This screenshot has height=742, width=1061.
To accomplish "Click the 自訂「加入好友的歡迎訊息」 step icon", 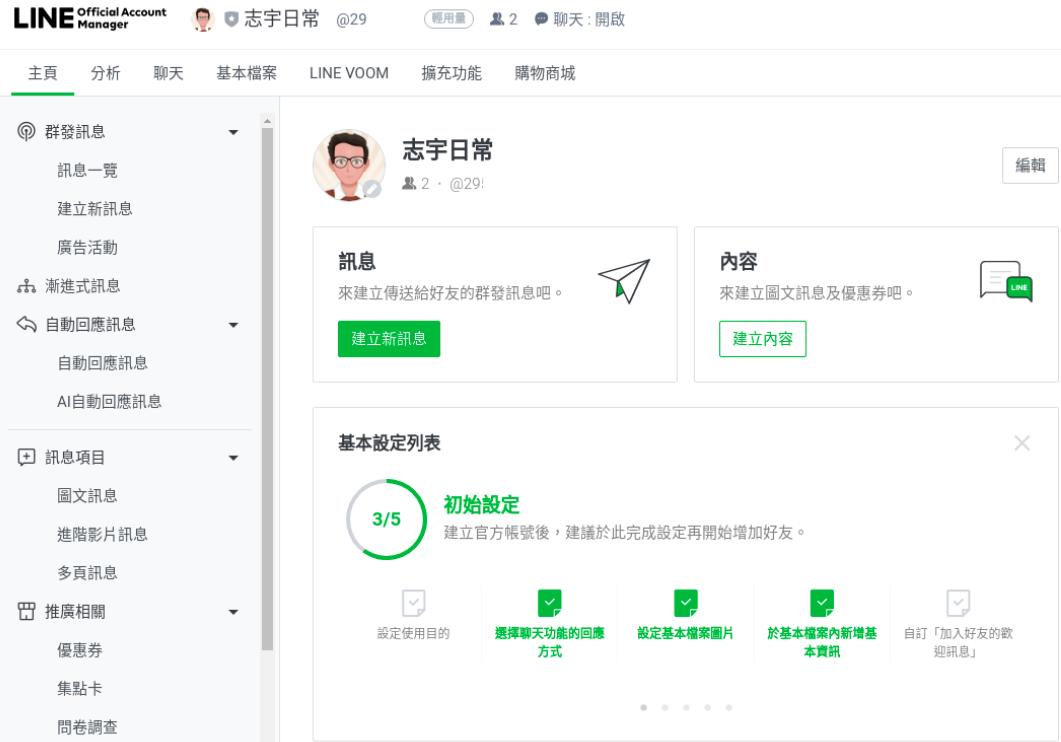I will (x=958, y=603).
